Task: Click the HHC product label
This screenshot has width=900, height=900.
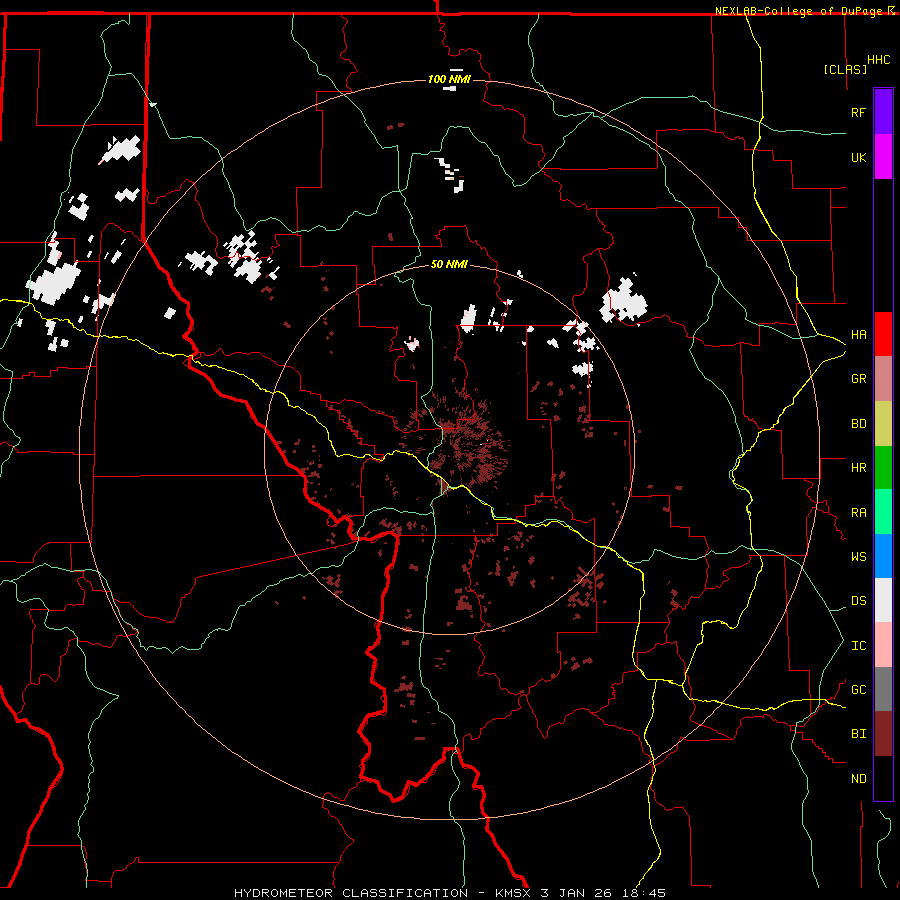Action: 879,60
